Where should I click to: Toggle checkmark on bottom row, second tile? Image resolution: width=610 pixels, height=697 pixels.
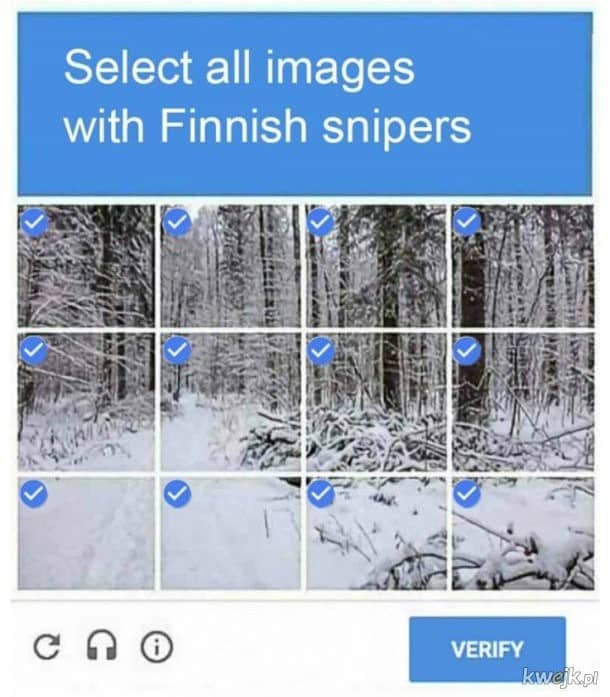click(177, 494)
